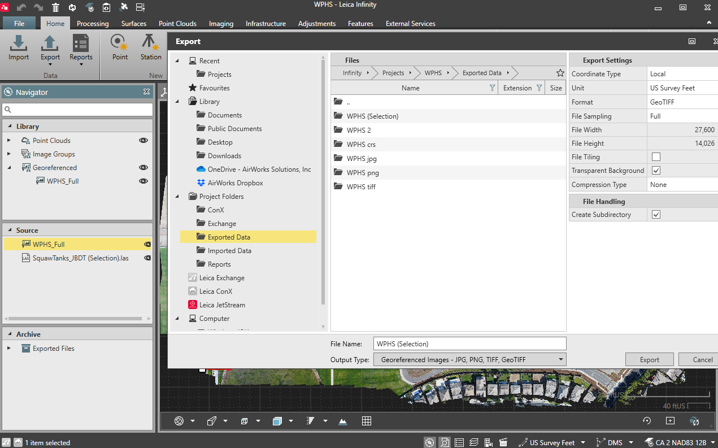718x448 pixels.
Task: Open the Reports ribbon button
Action: [81, 48]
